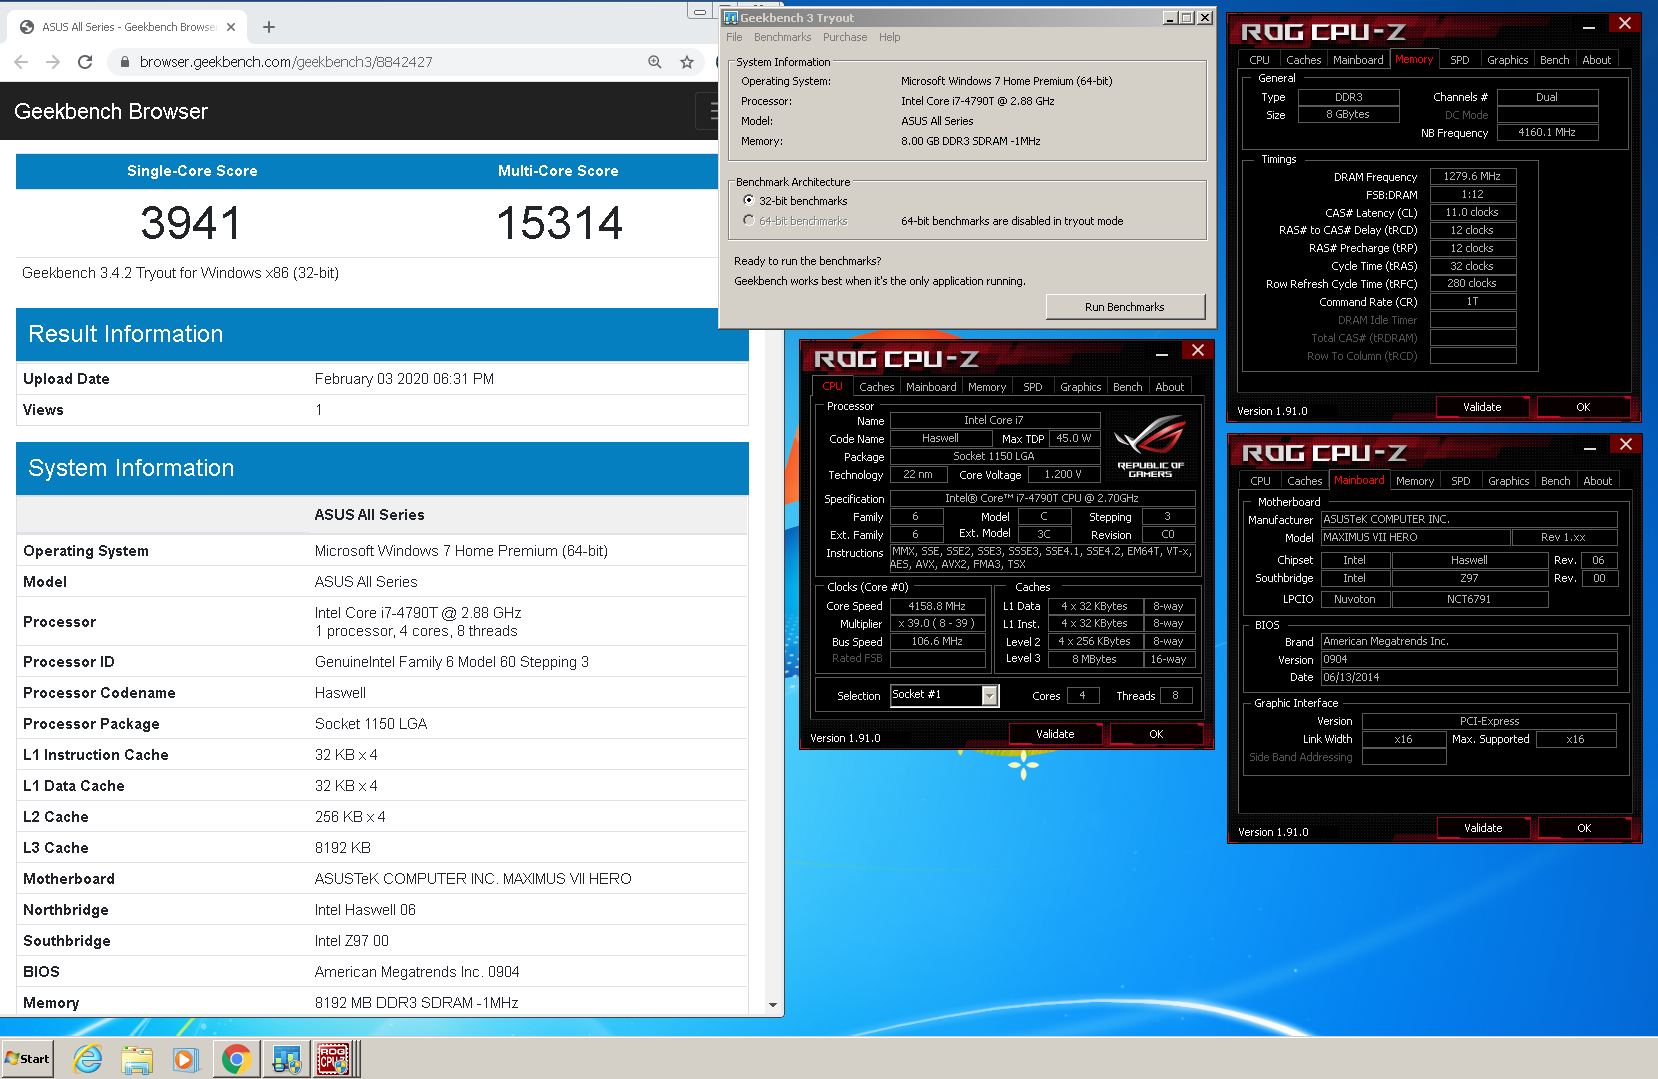This screenshot has height=1079, width=1658.
Task: Switch to ROG CPU-Z in taskbar
Action: pos(334,1059)
